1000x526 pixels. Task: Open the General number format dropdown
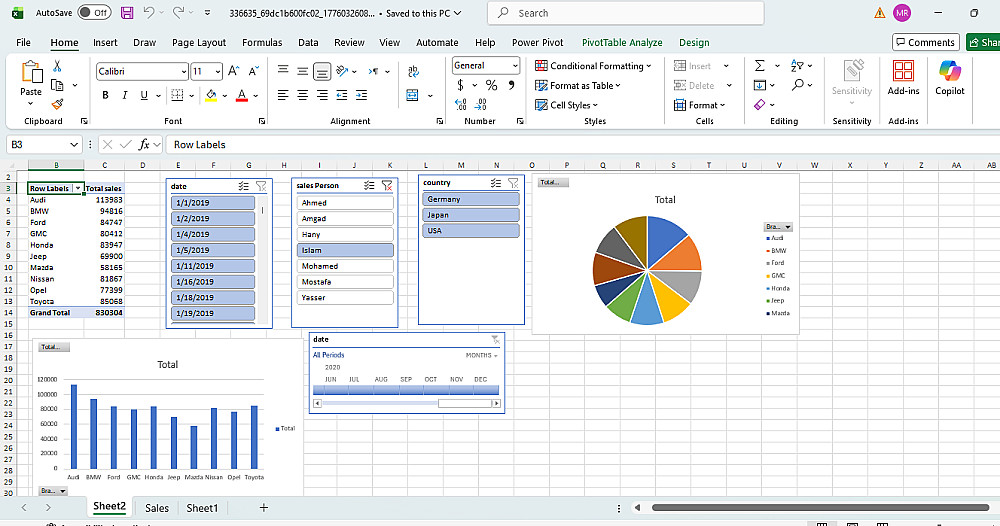click(515, 66)
